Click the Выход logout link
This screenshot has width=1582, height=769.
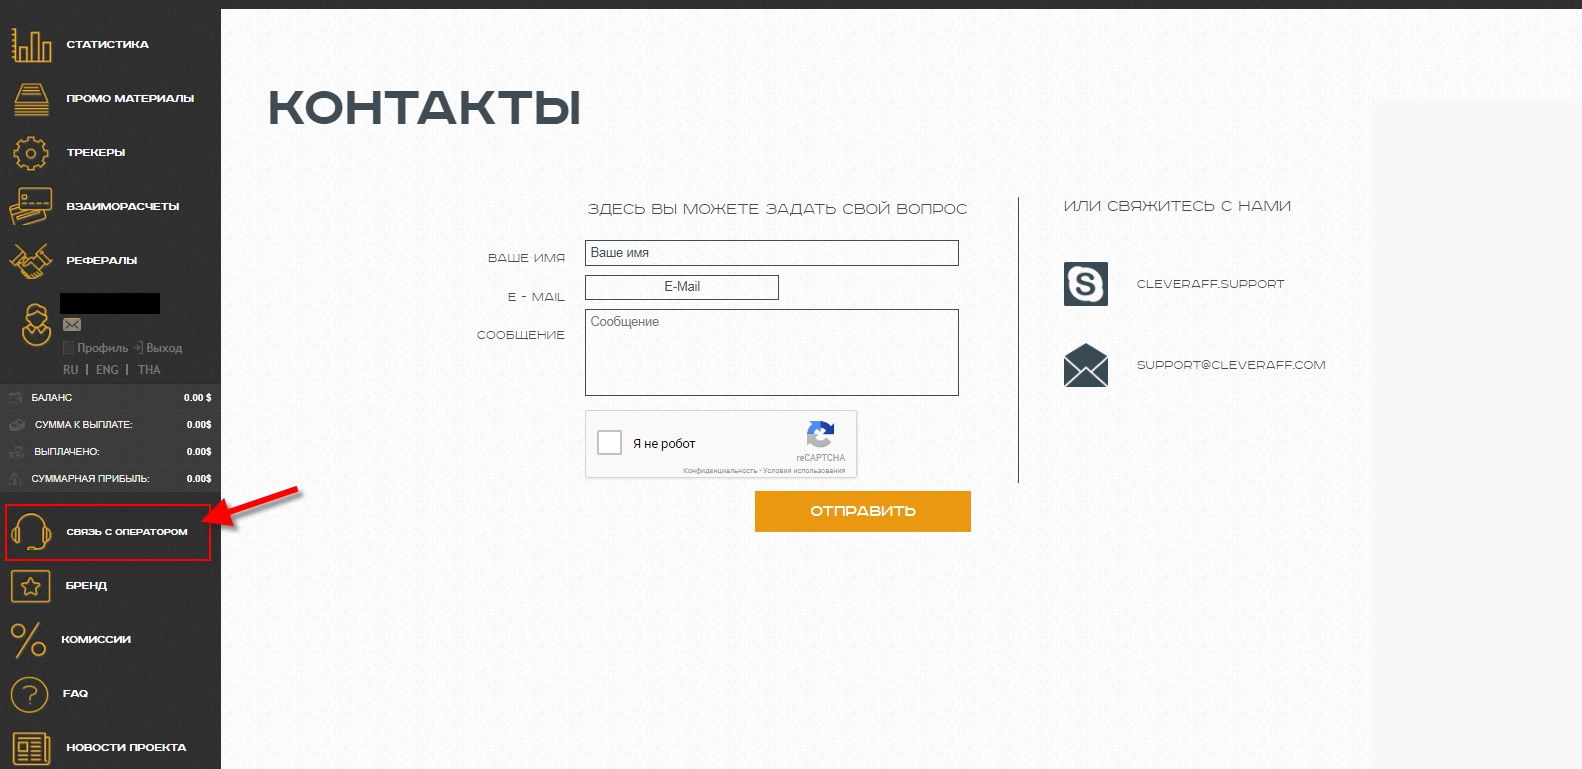[x=163, y=348]
